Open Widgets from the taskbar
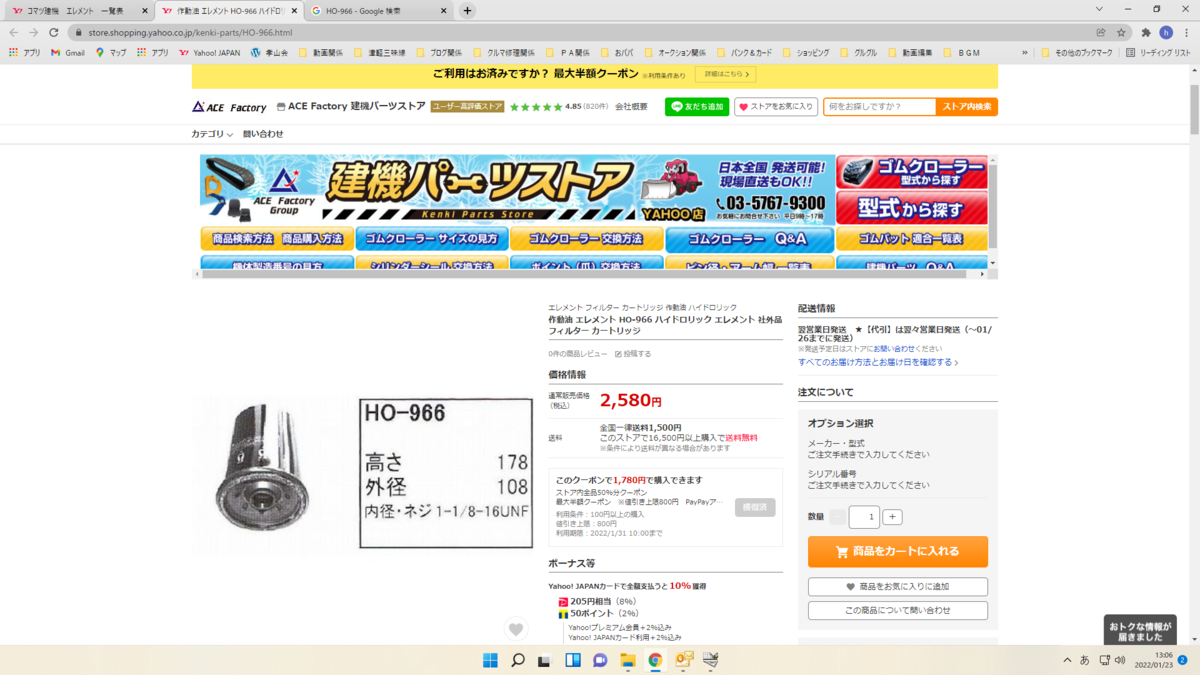 coord(573,660)
